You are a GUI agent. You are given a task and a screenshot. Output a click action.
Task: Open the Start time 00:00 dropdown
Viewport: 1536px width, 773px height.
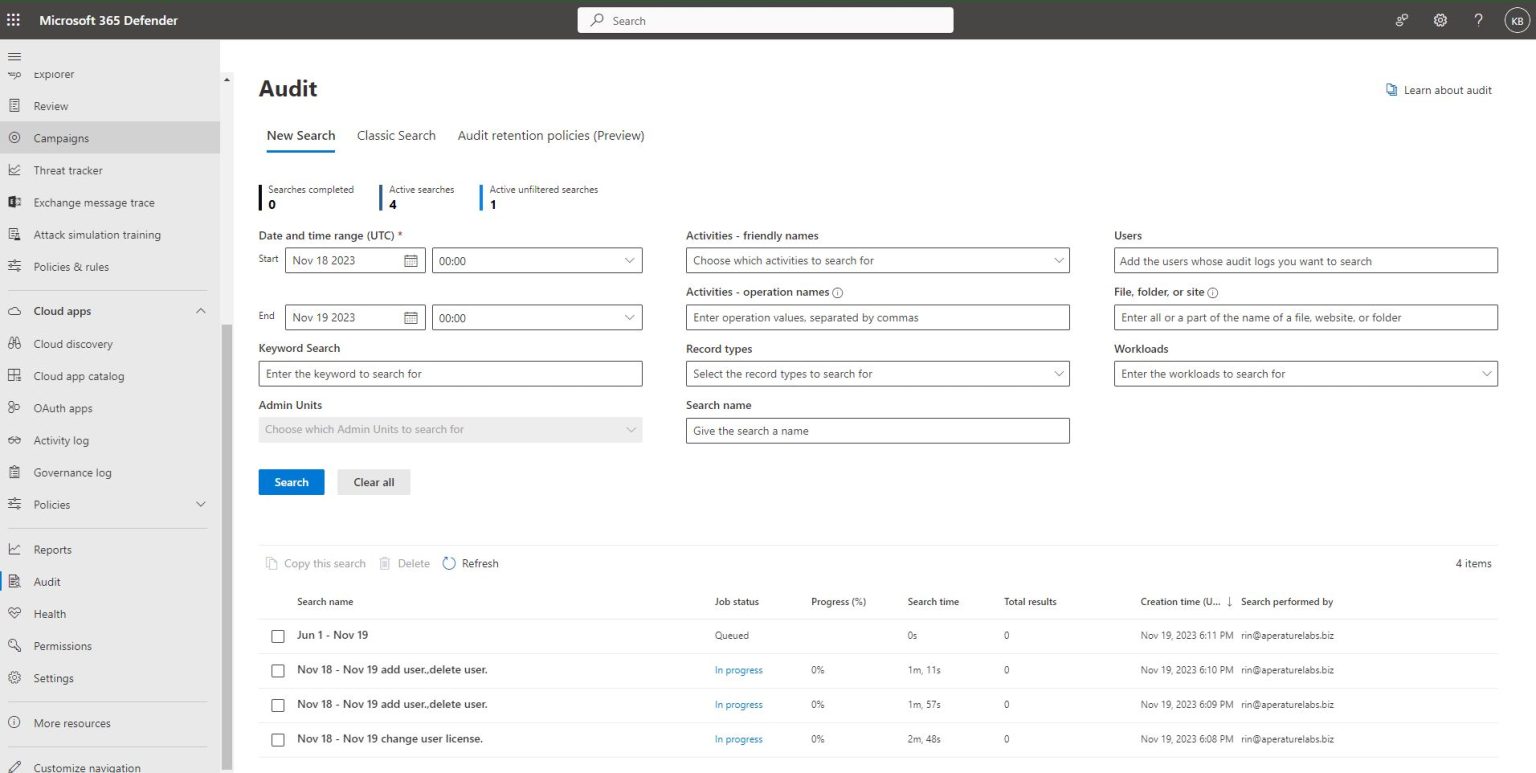tap(537, 260)
